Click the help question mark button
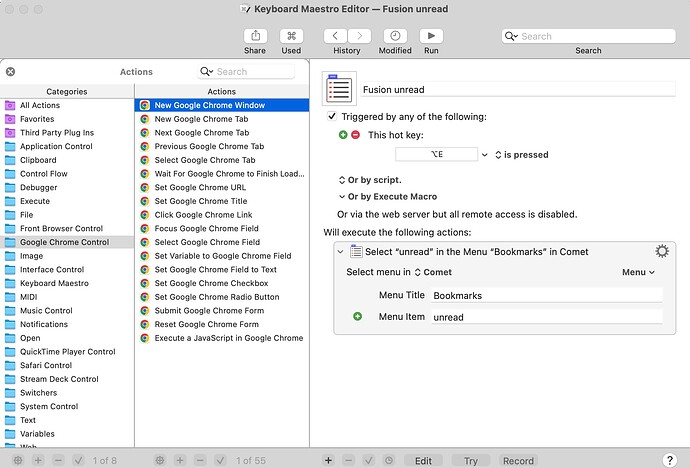 pyautogui.click(x=669, y=460)
